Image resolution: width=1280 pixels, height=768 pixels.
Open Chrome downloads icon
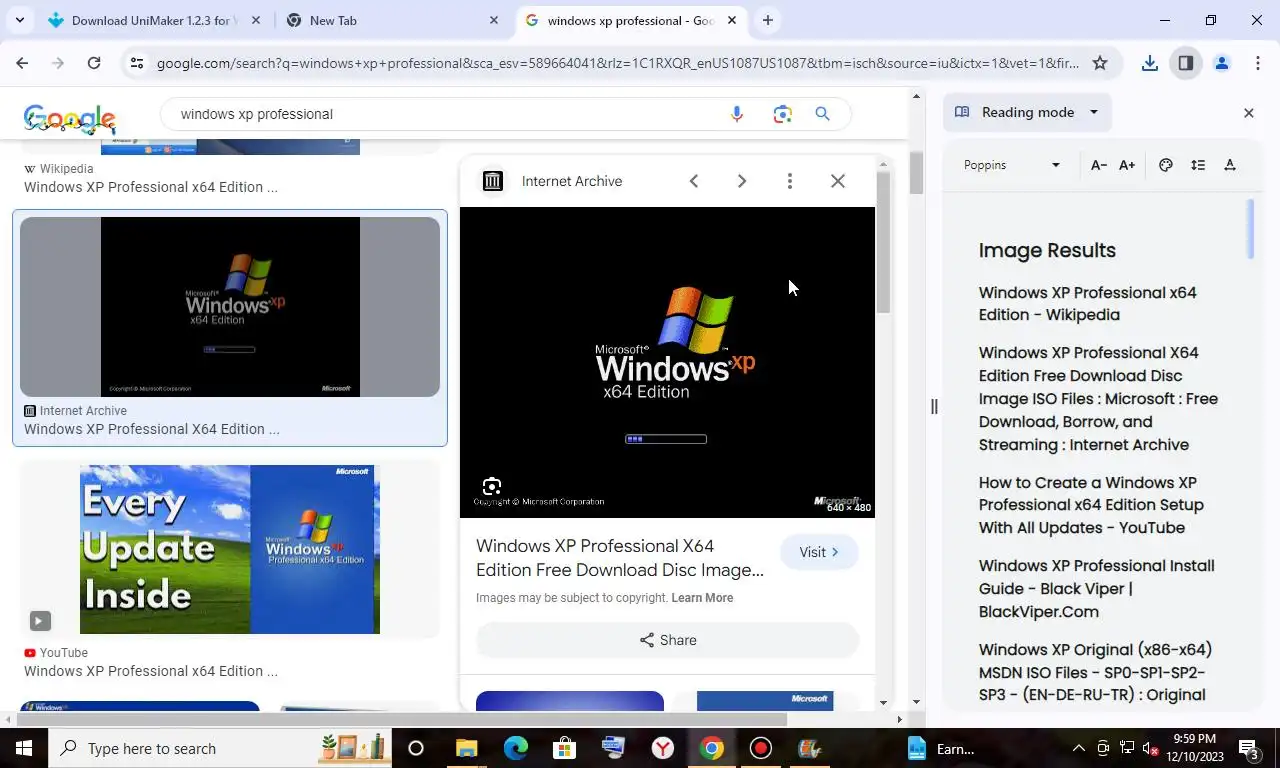pos(1150,63)
